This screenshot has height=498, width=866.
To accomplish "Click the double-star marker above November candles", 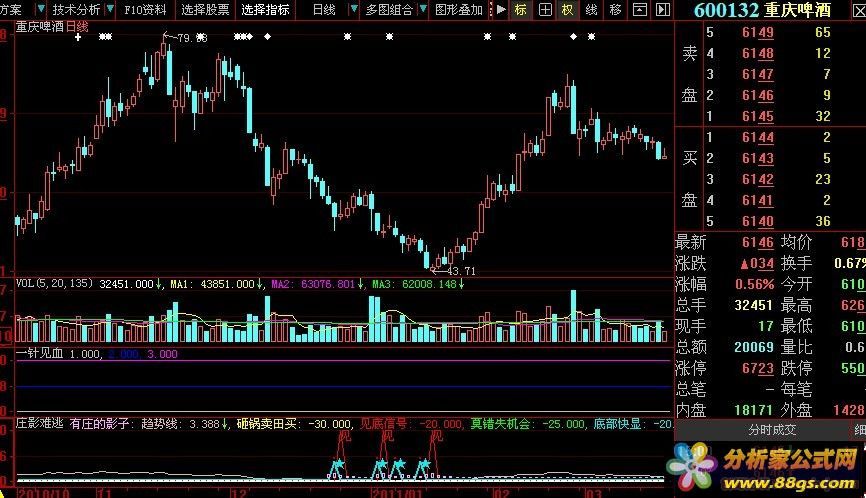I will click(105, 36).
